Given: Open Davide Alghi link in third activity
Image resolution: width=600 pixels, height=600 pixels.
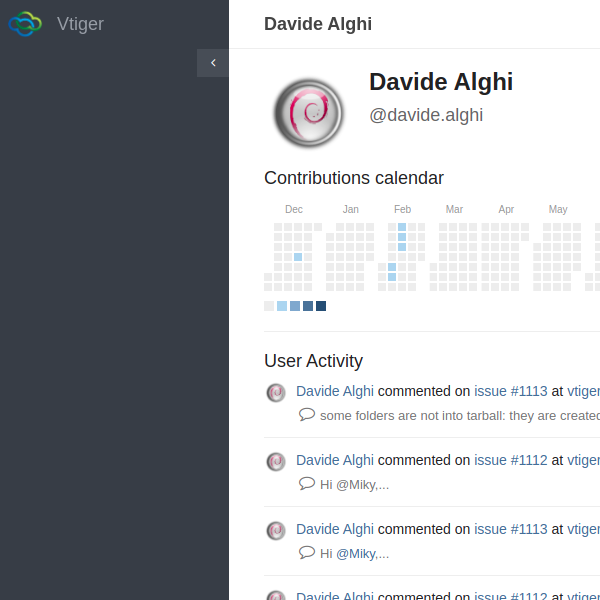Looking at the screenshot, I should pyautogui.click(x=335, y=529).
